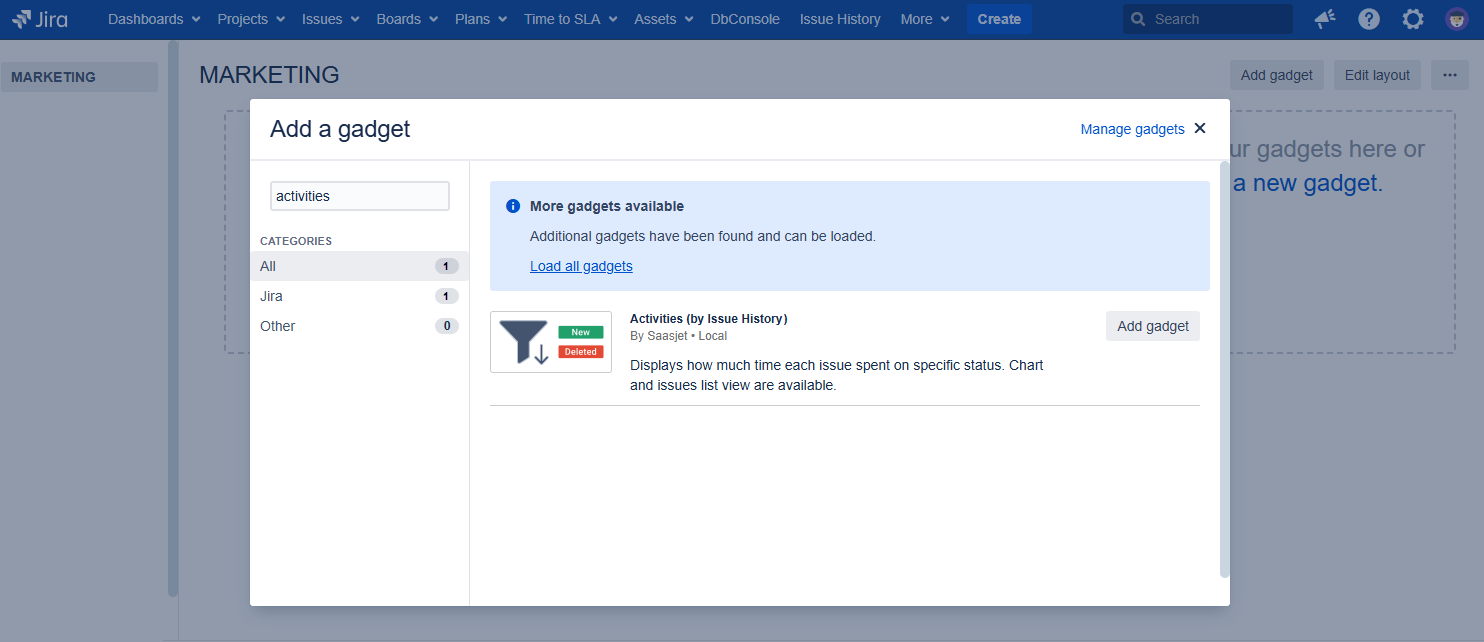Open the user profile avatar
The width and height of the screenshot is (1484, 642).
coord(1456,19)
